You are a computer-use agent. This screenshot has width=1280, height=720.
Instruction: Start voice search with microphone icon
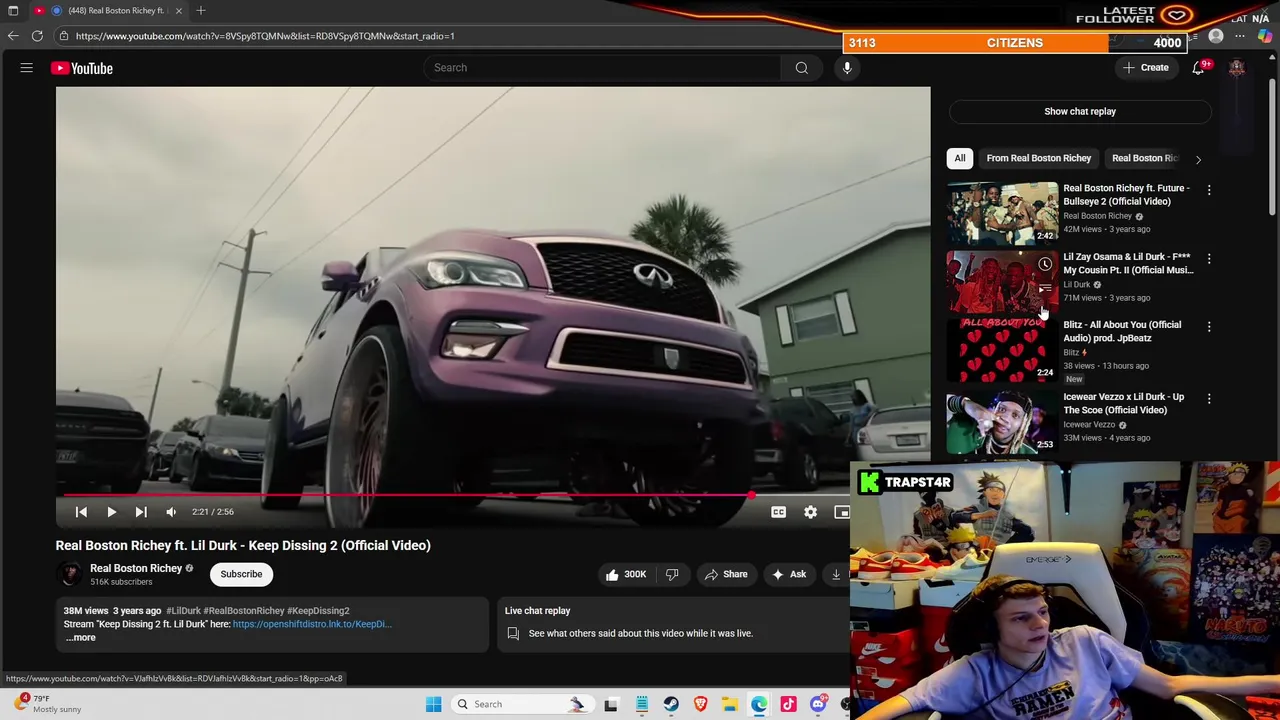pos(847,68)
